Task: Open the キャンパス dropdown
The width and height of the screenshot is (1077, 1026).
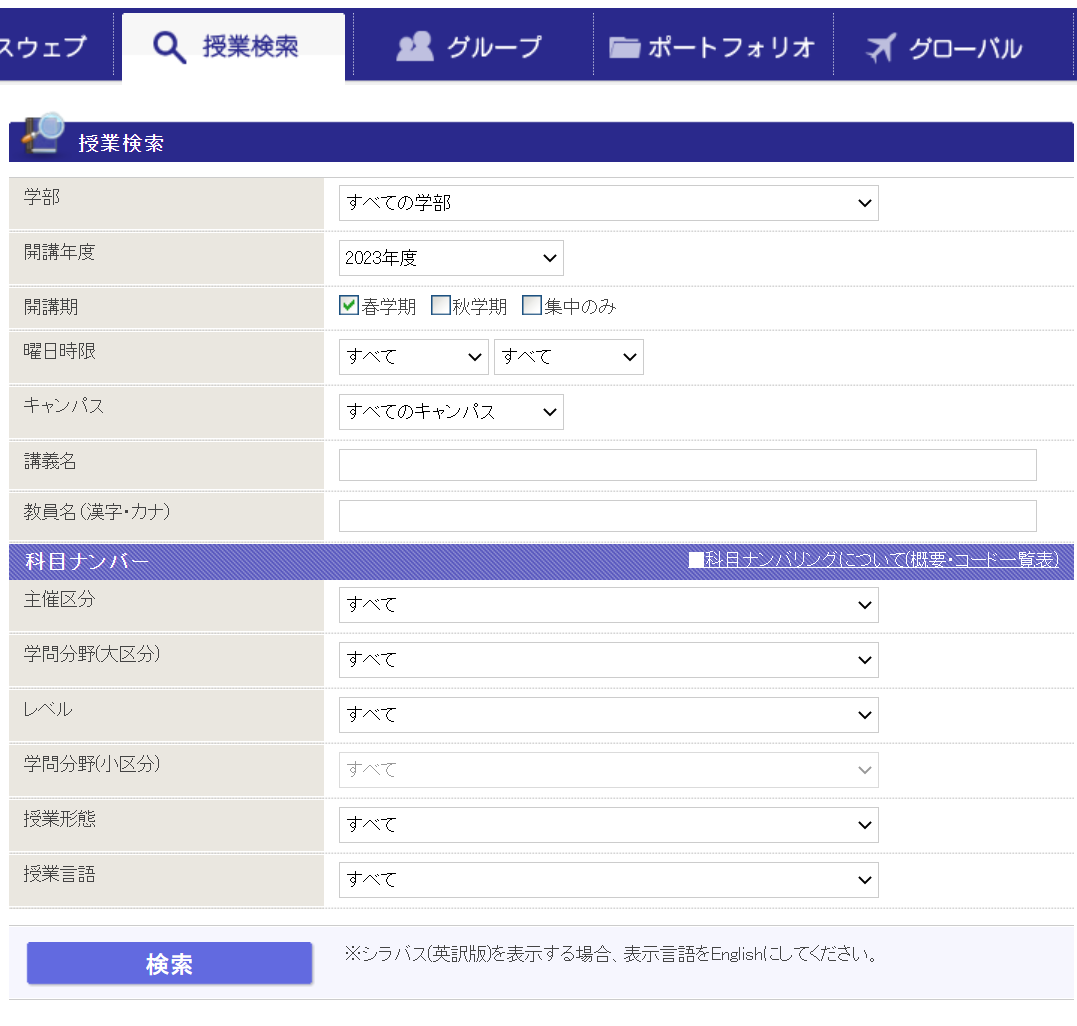Action: (451, 412)
